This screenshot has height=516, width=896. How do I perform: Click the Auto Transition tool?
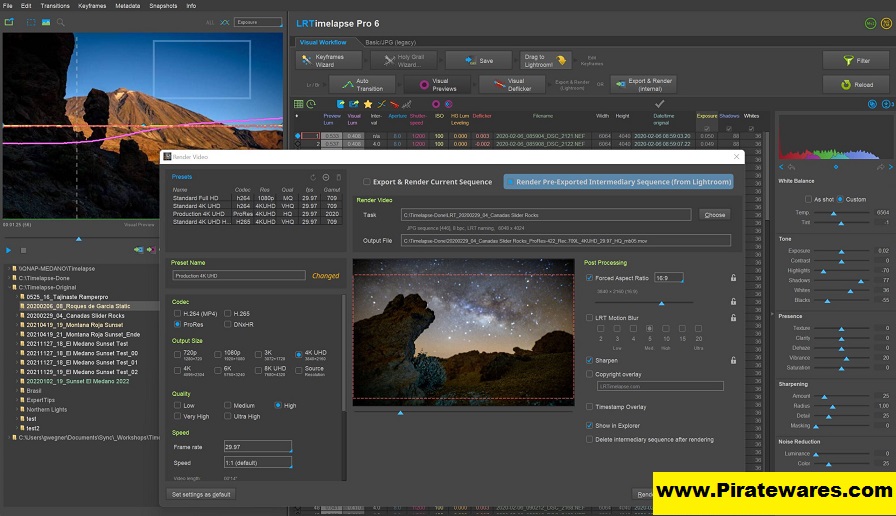(361, 85)
